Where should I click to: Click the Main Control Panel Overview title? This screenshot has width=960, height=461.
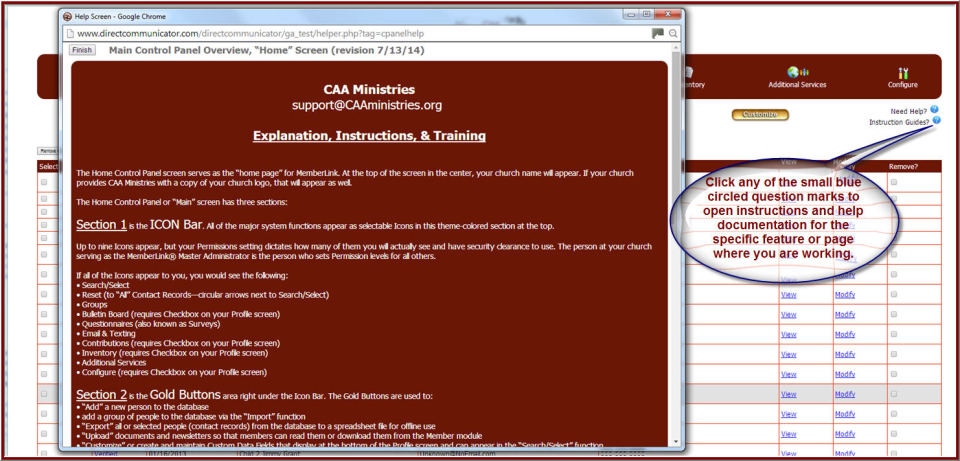(266, 50)
